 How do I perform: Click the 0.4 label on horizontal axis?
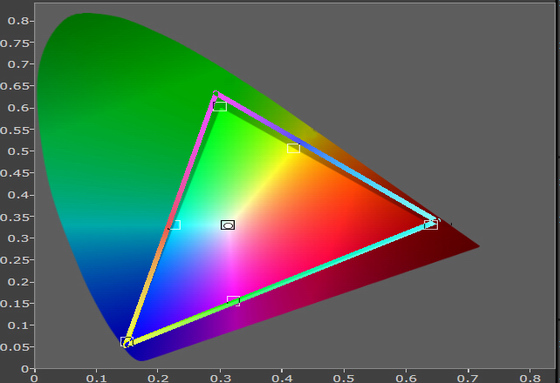282,378
